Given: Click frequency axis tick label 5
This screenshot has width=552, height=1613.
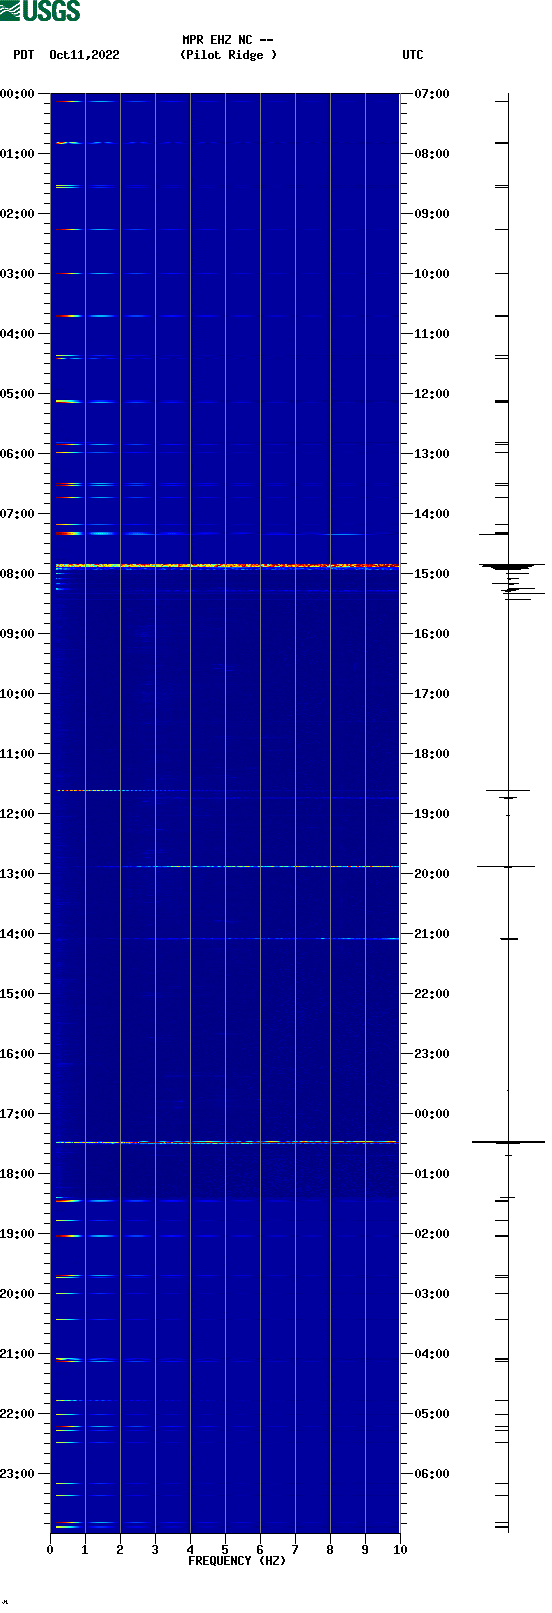Looking at the screenshot, I should [x=225, y=1550].
